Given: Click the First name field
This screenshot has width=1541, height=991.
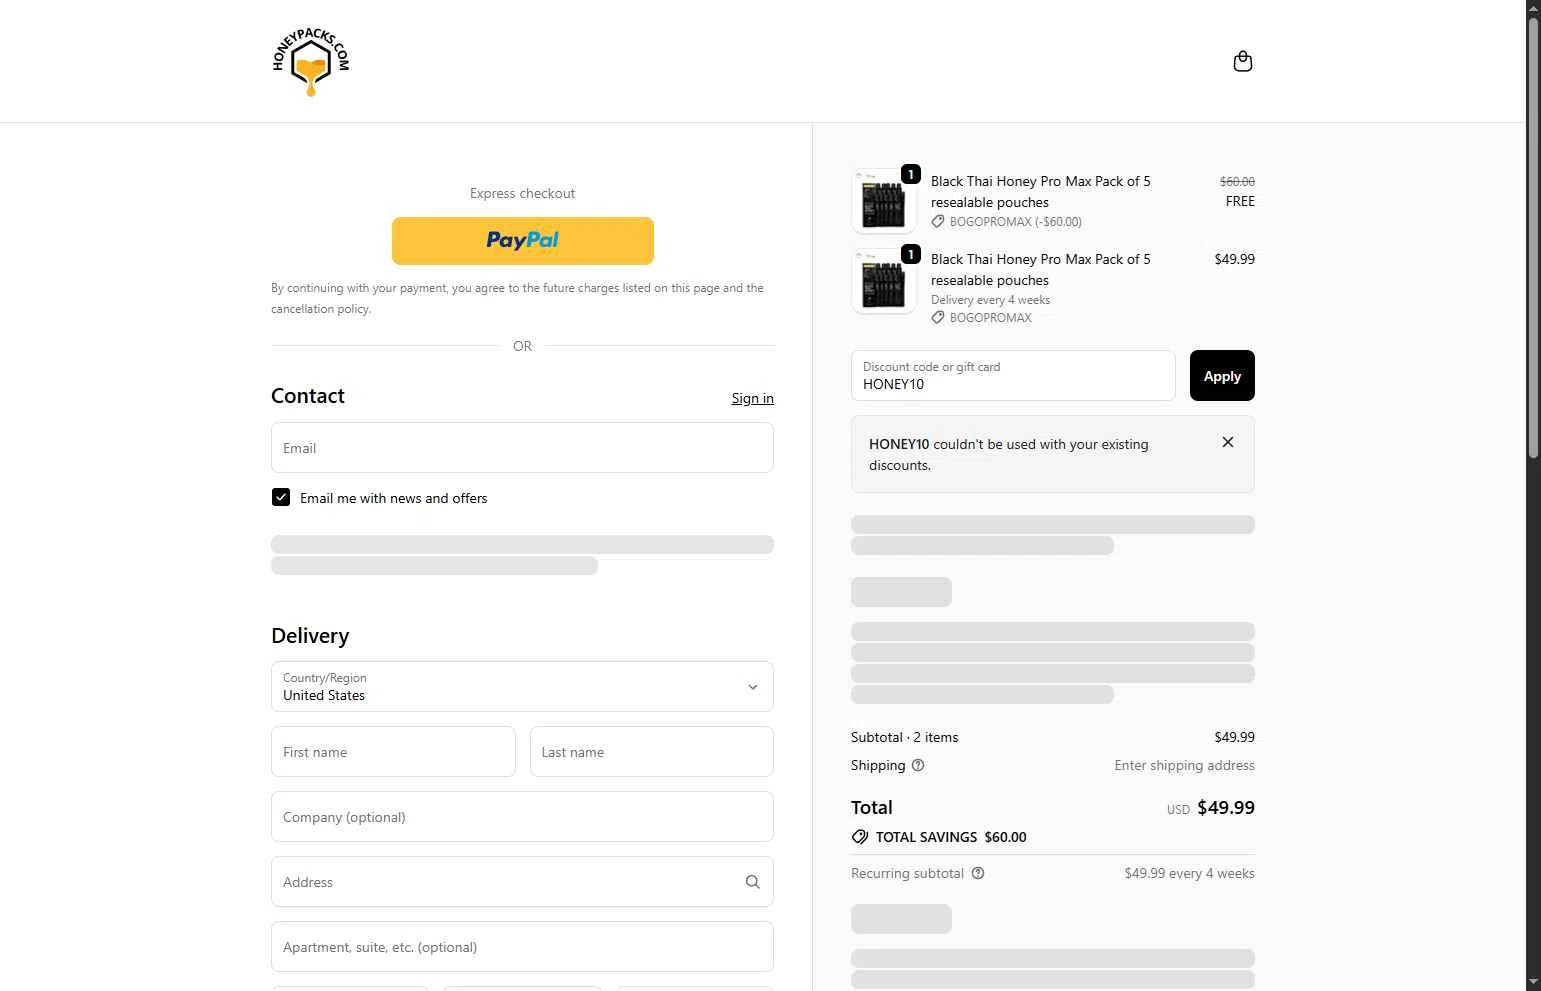Looking at the screenshot, I should [x=393, y=751].
